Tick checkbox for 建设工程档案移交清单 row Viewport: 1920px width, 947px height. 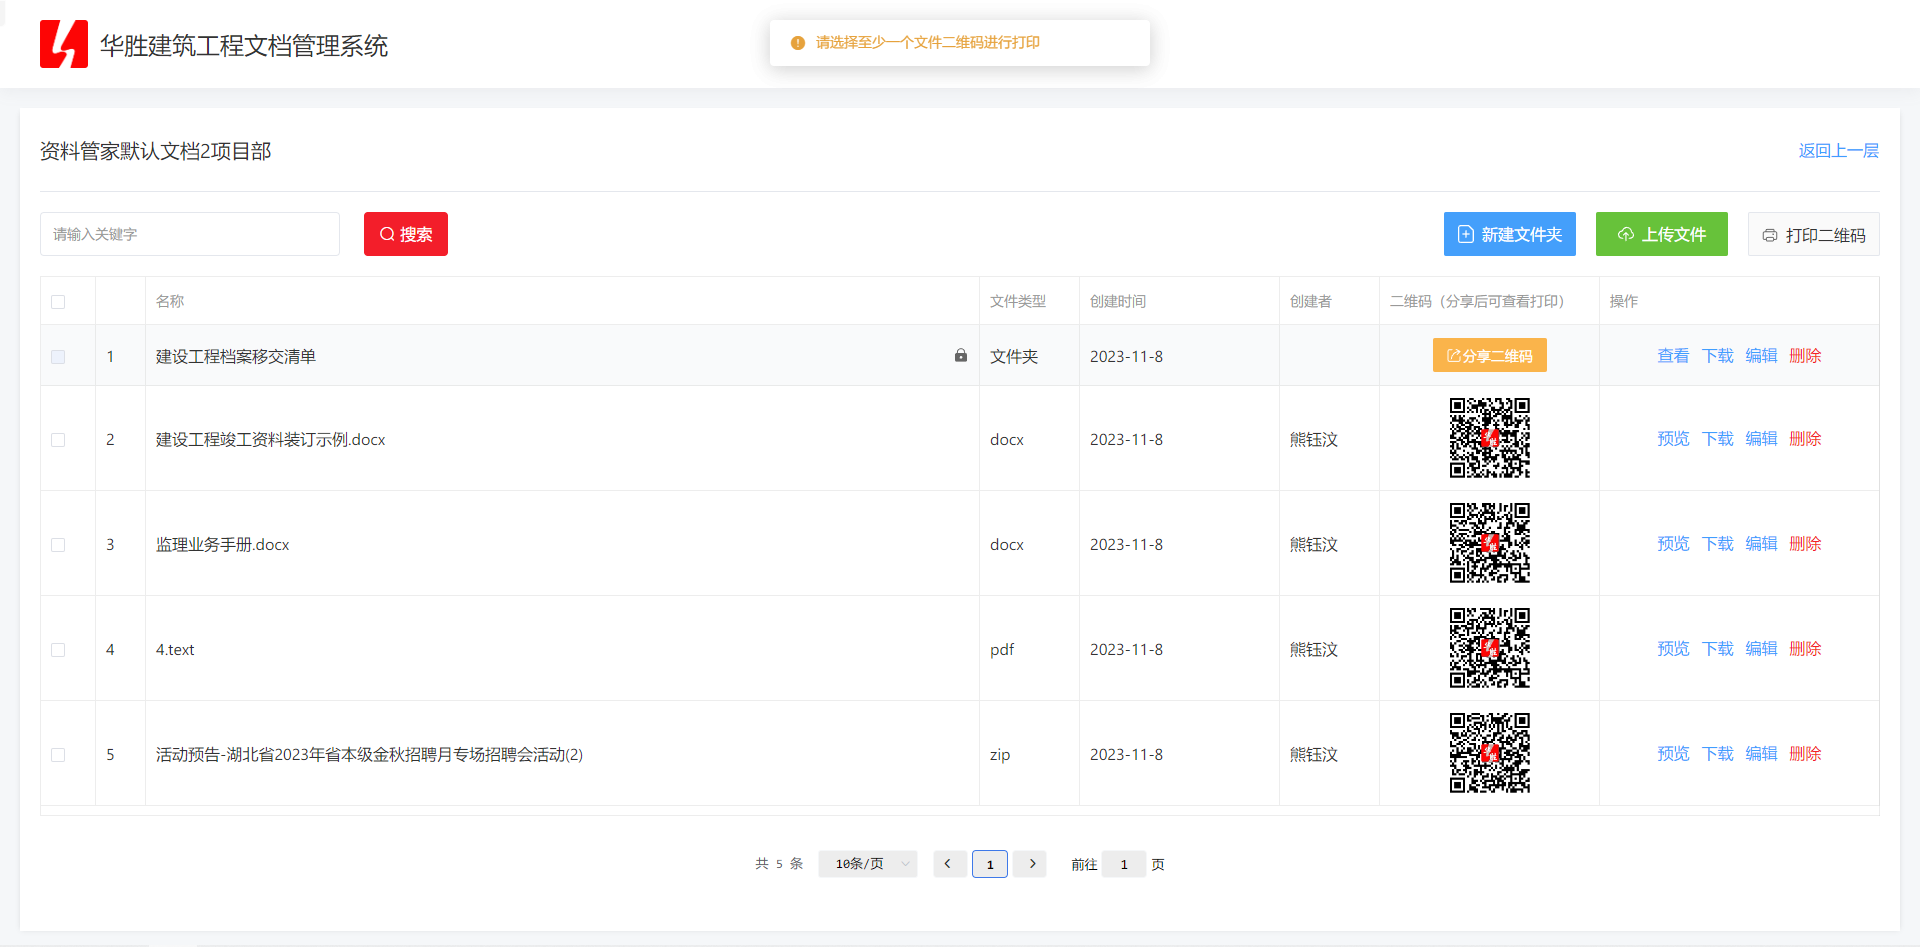click(x=58, y=357)
